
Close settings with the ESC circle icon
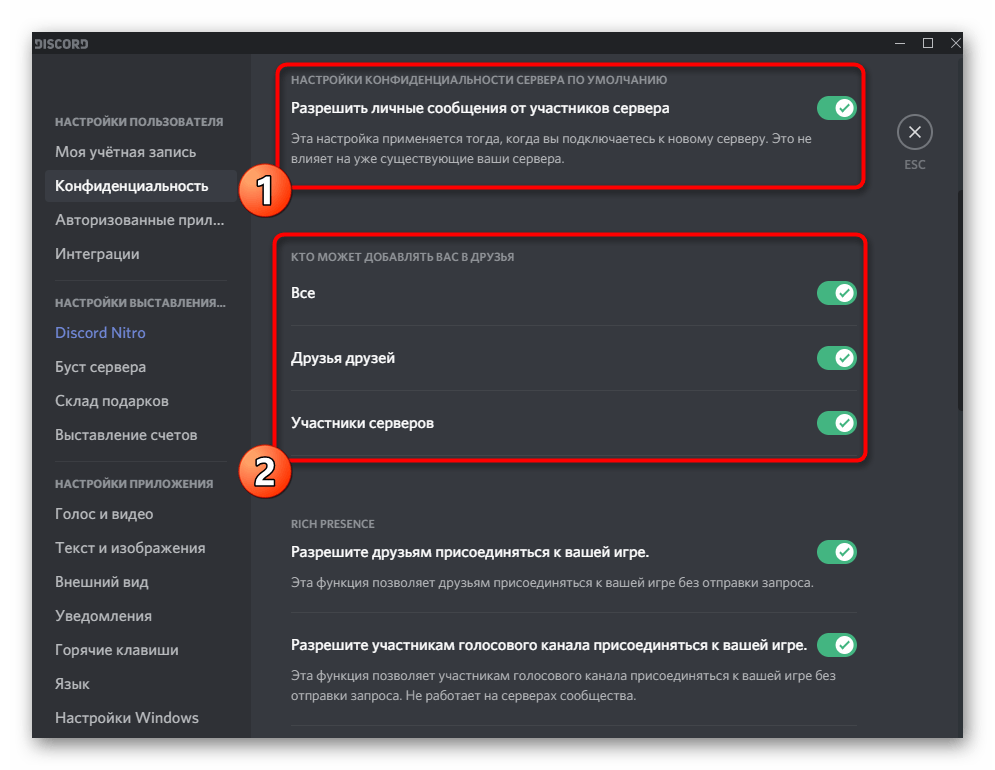pyautogui.click(x=914, y=132)
